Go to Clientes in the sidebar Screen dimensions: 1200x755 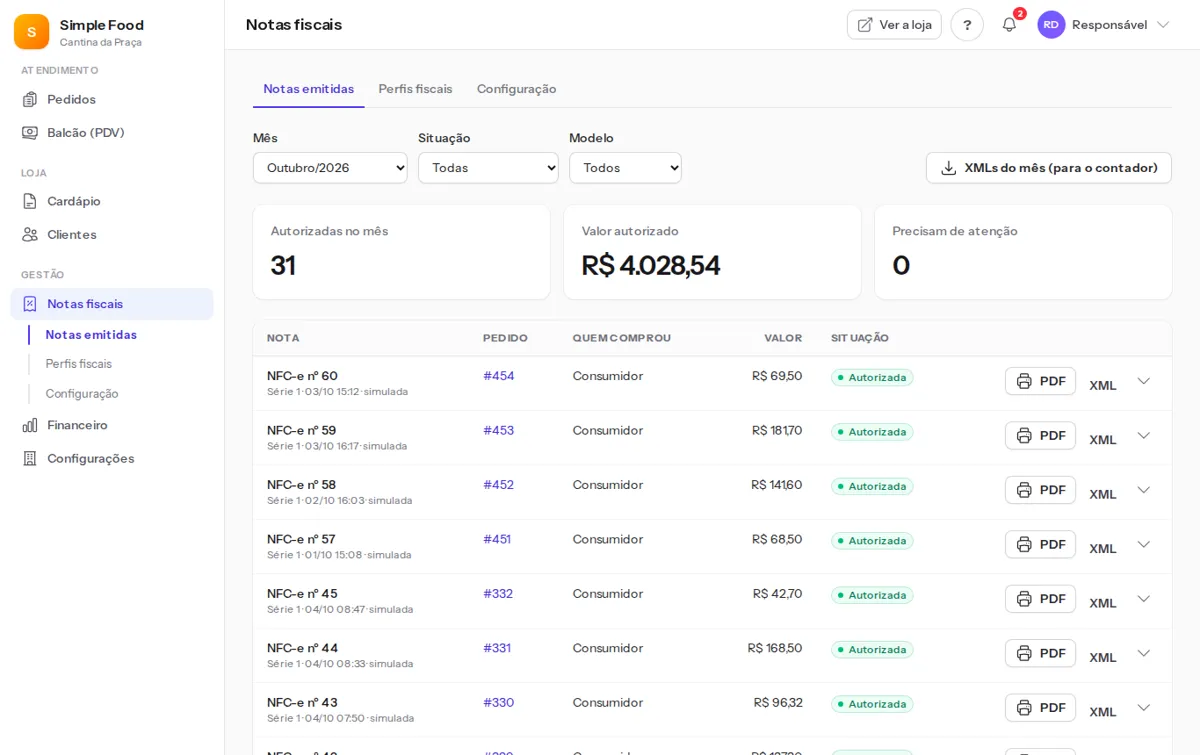pos(112,234)
